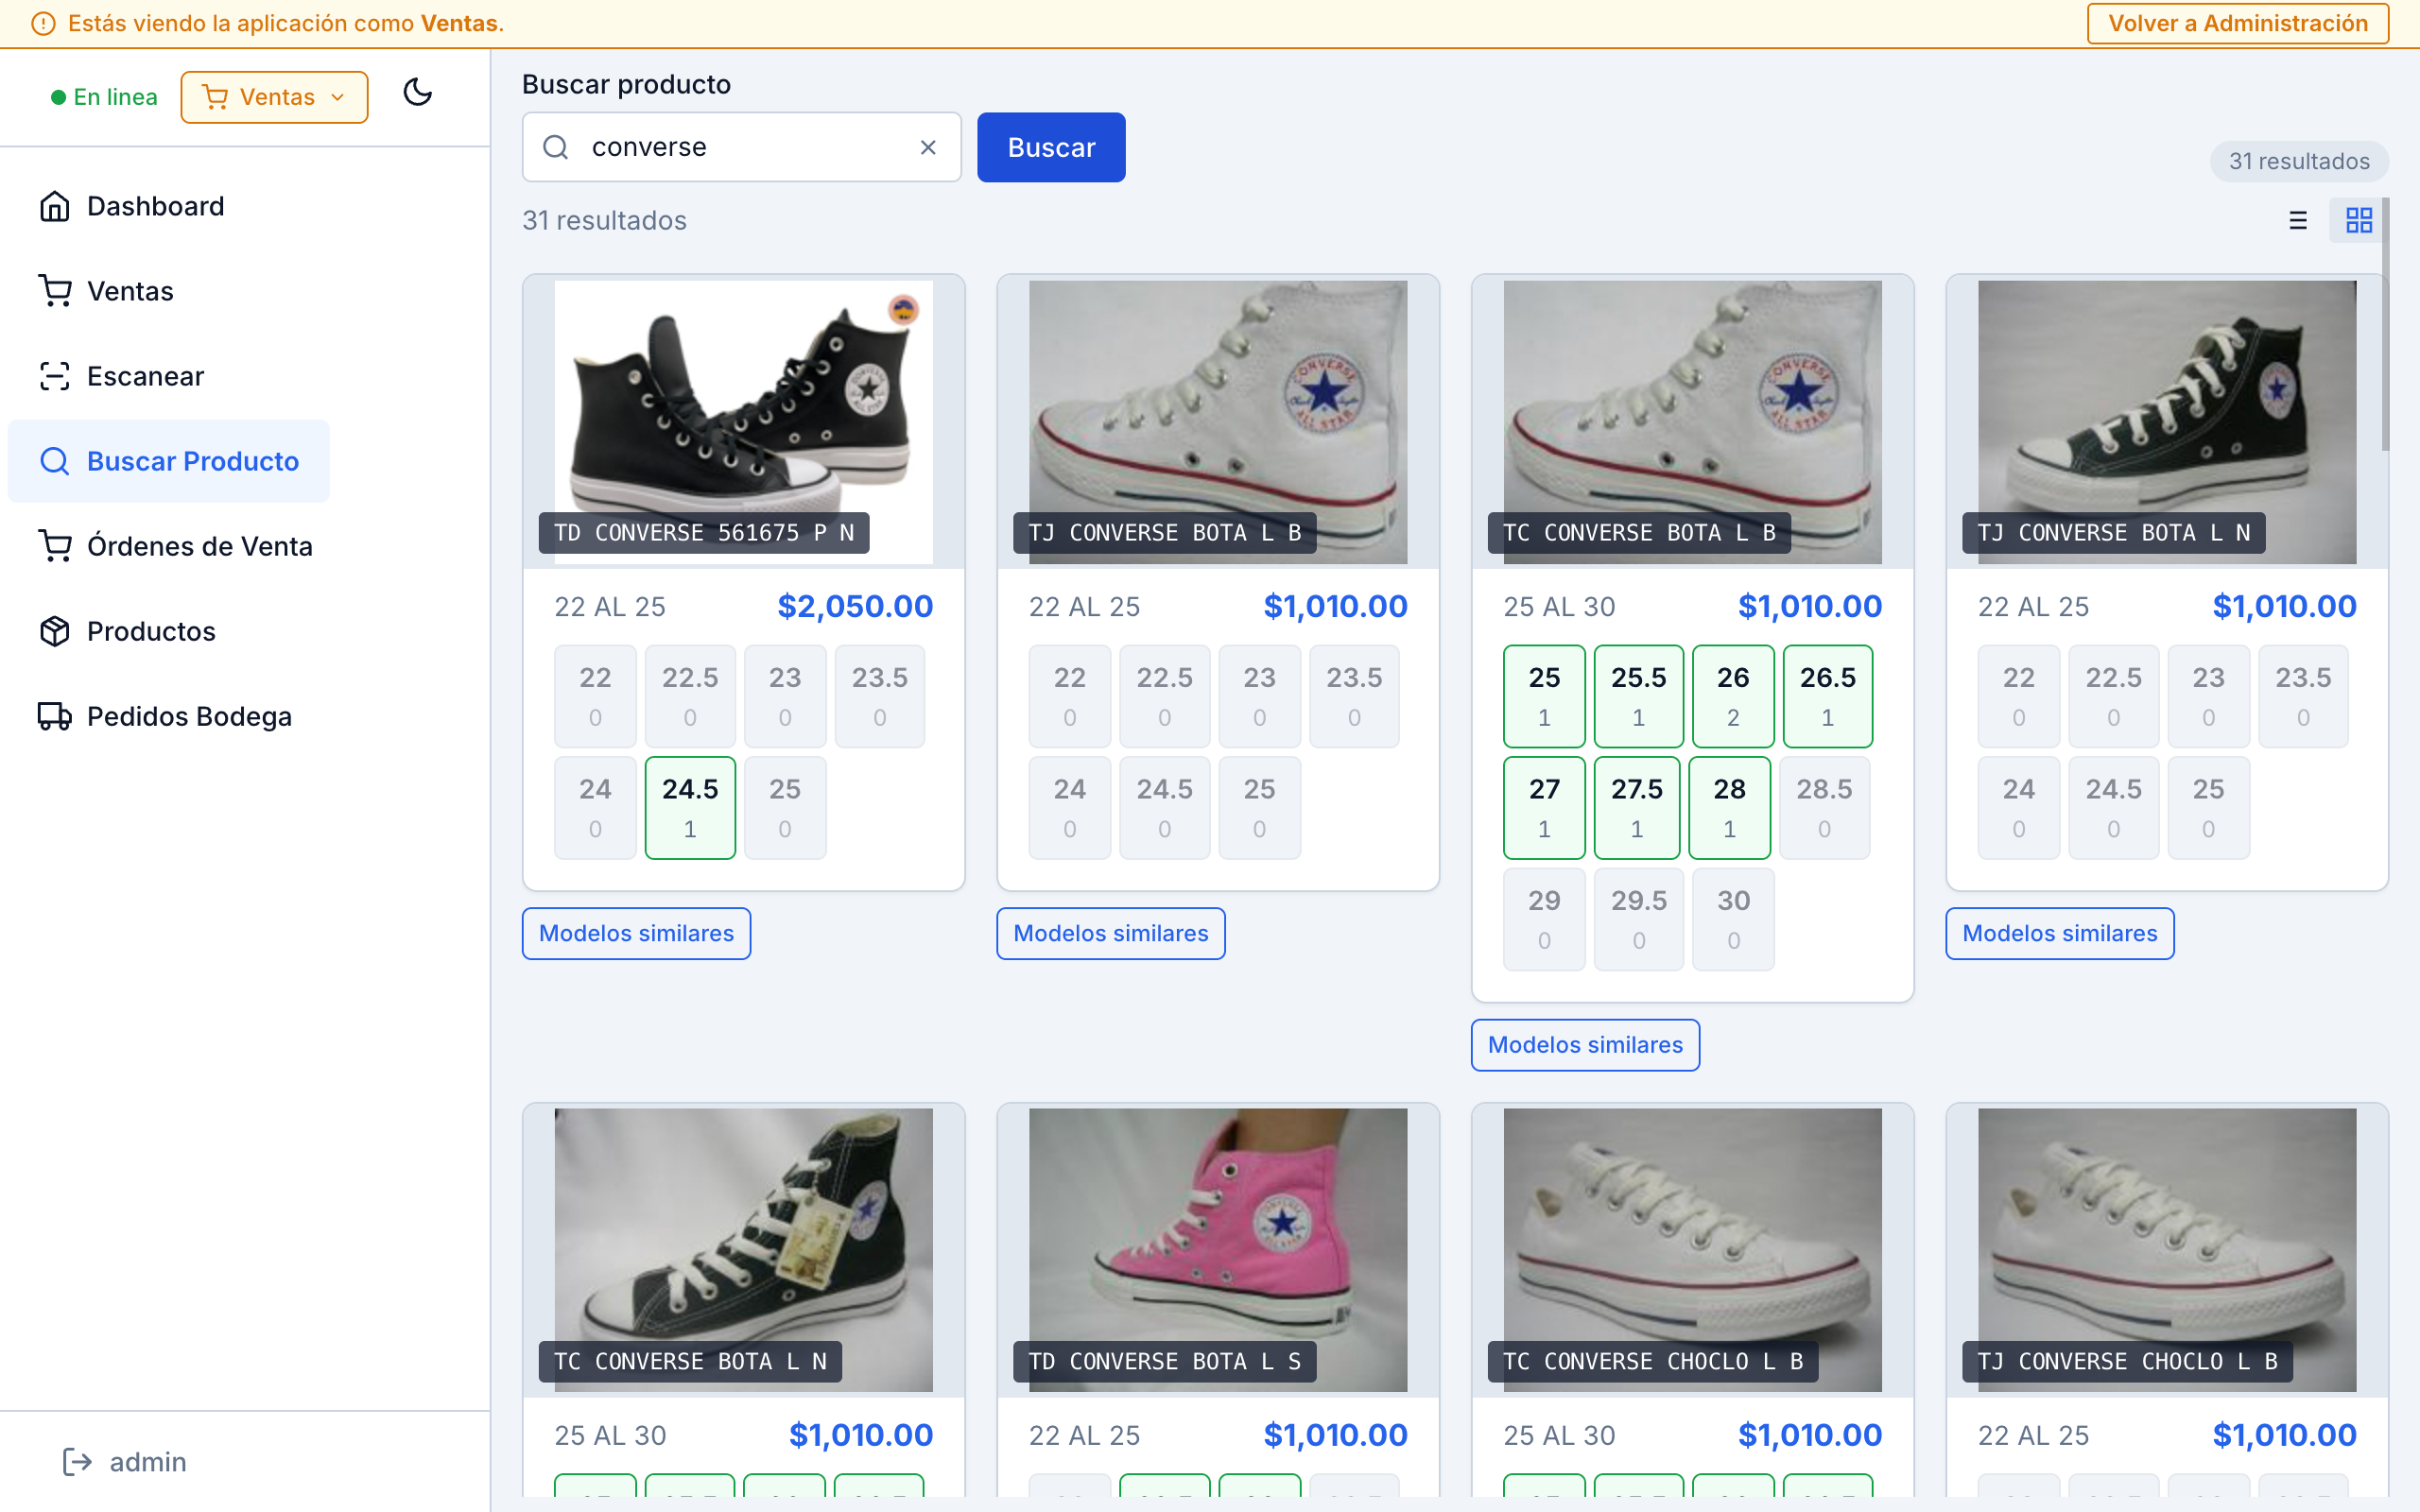The width and height of the screenshot is (2420, 1512).
Task: Open Modelos similares for TJ CONVERSE BOTA L B
Action: (1110, 932)
